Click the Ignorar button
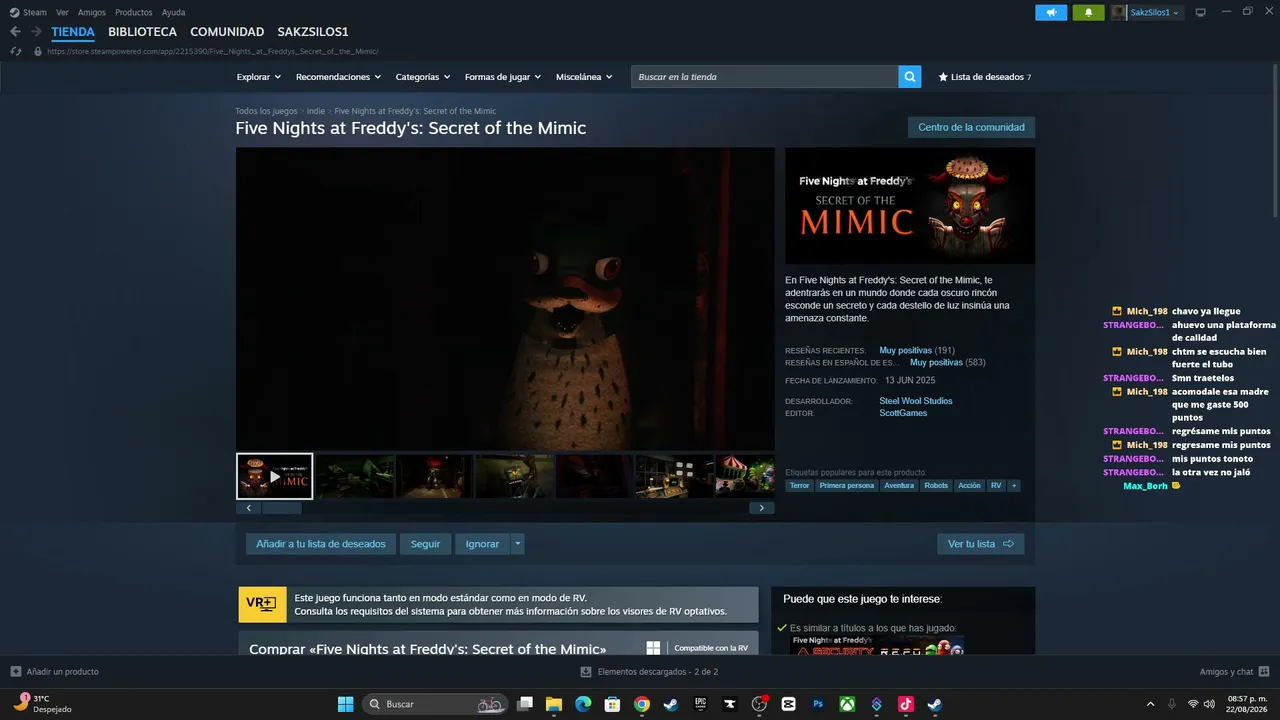 click(482, 544)
